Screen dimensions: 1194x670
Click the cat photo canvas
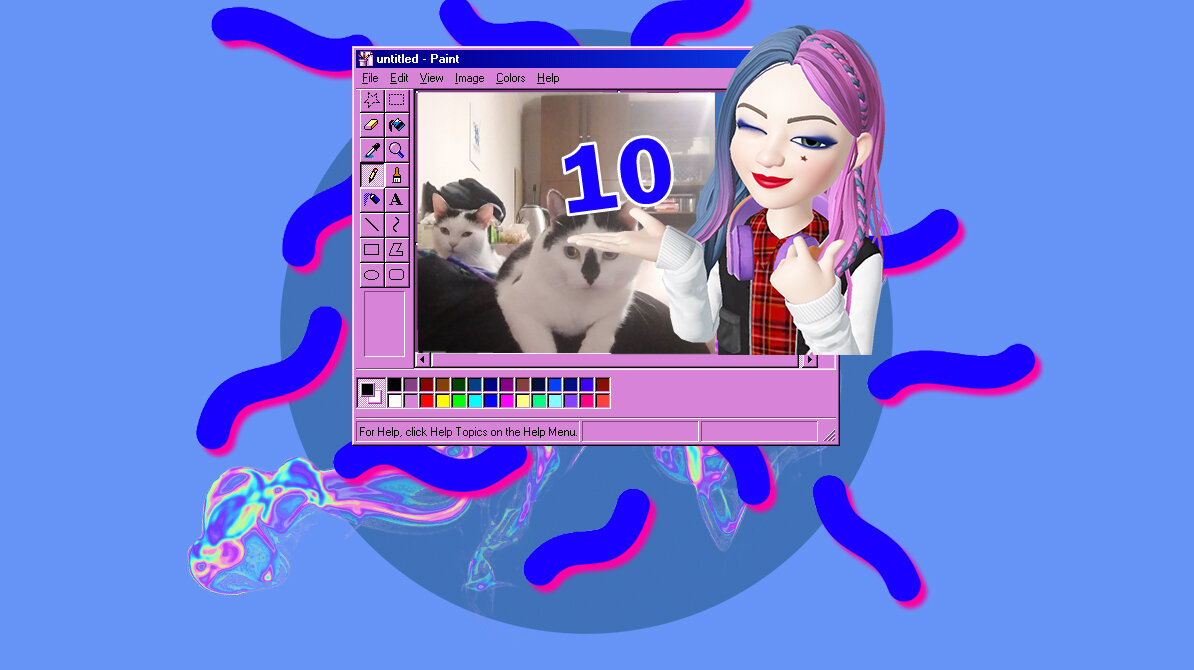(x=567, y=222)
